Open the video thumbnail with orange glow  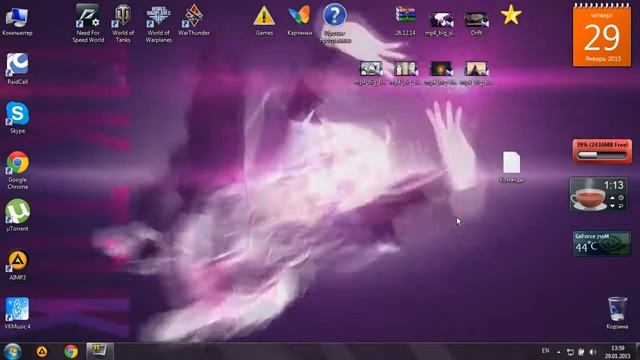click(441, 69)
